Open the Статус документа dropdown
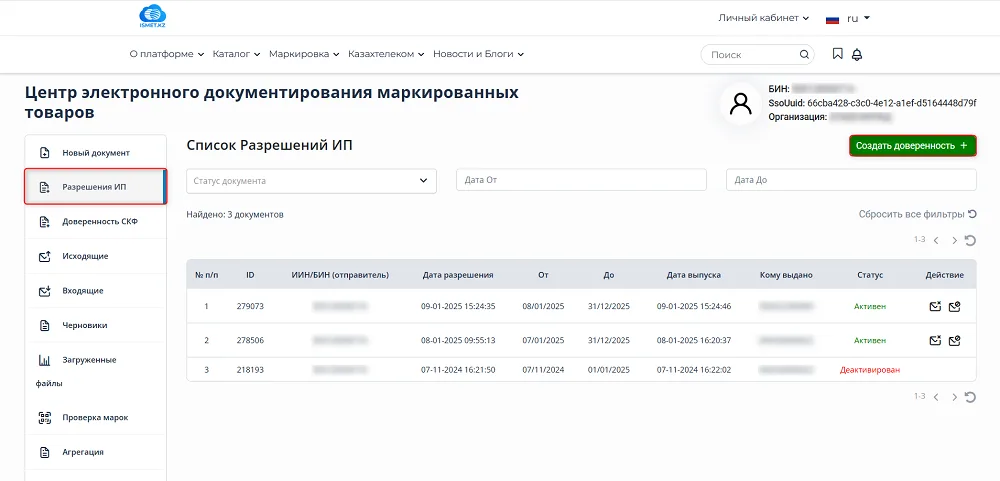Screen dimensions: 1000x481 point(311,181)
